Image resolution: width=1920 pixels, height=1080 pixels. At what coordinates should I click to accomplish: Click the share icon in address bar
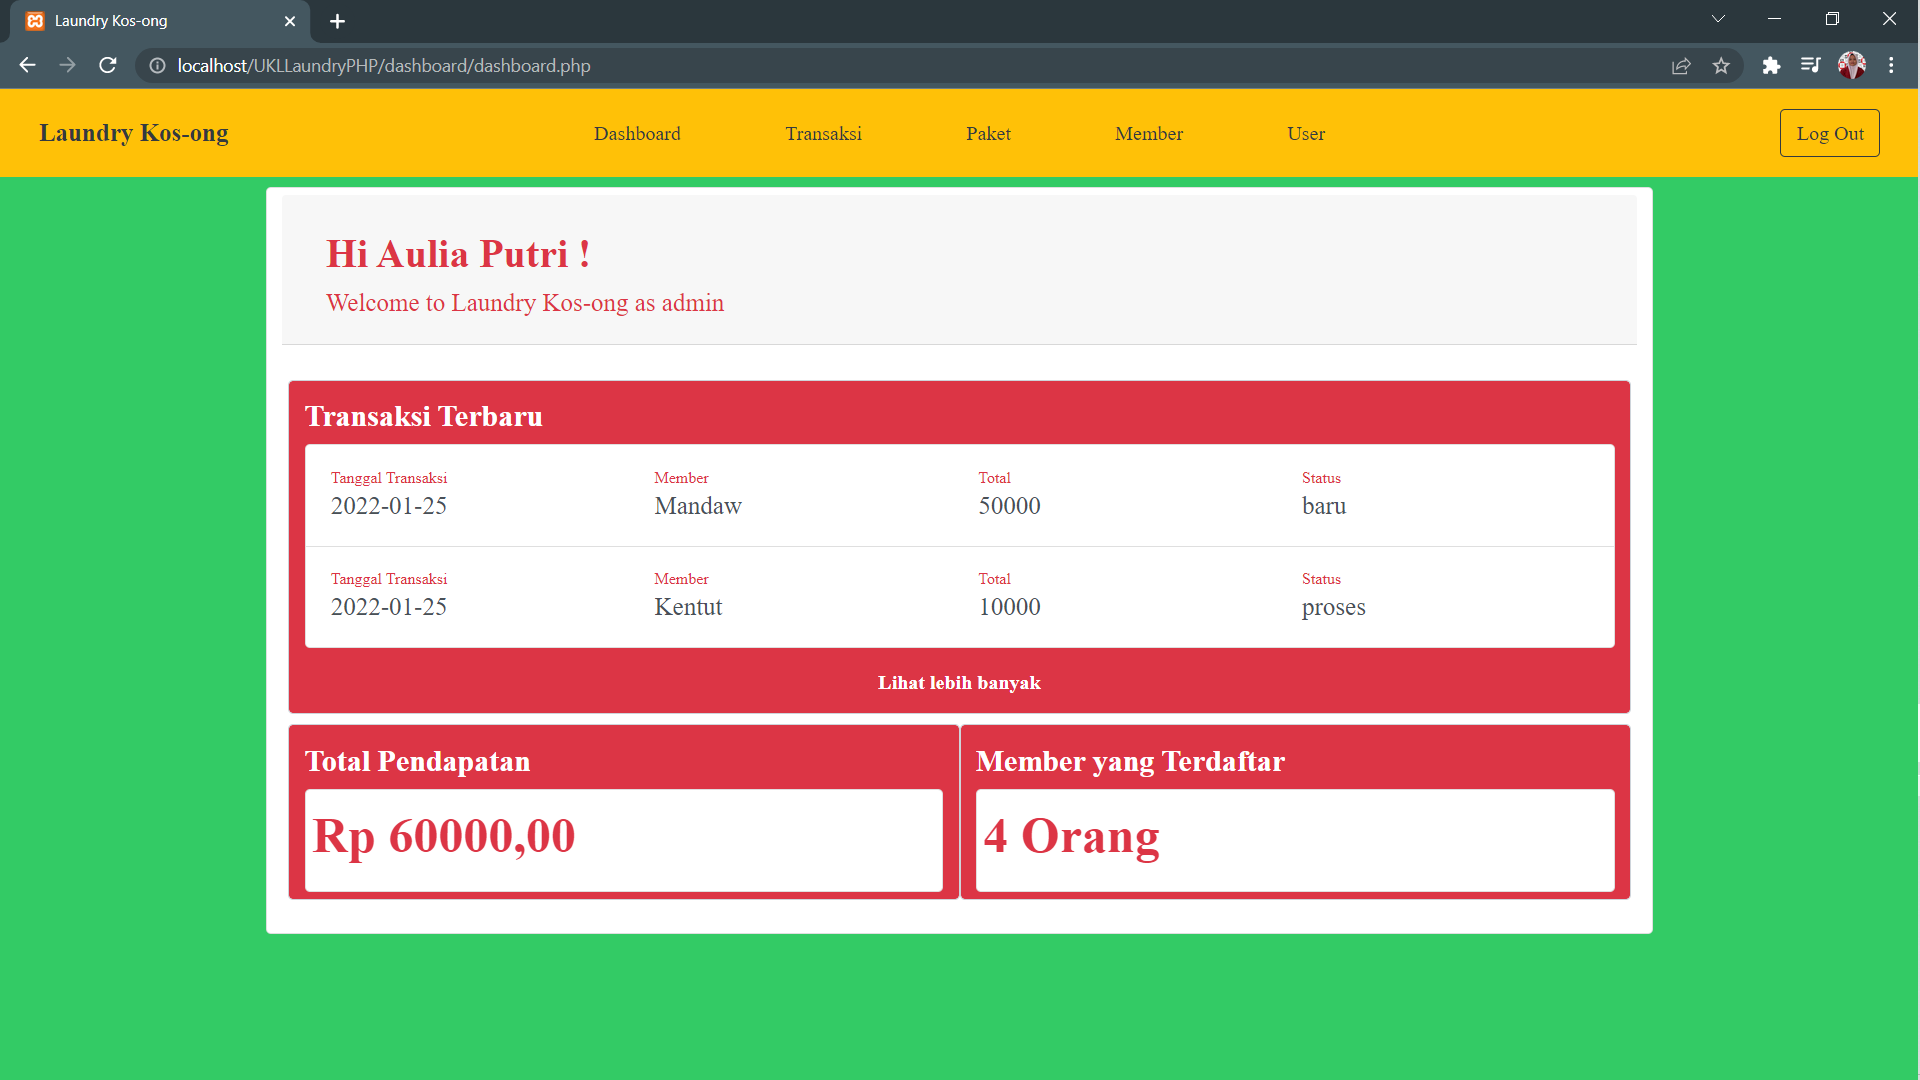click(1682, 65)
